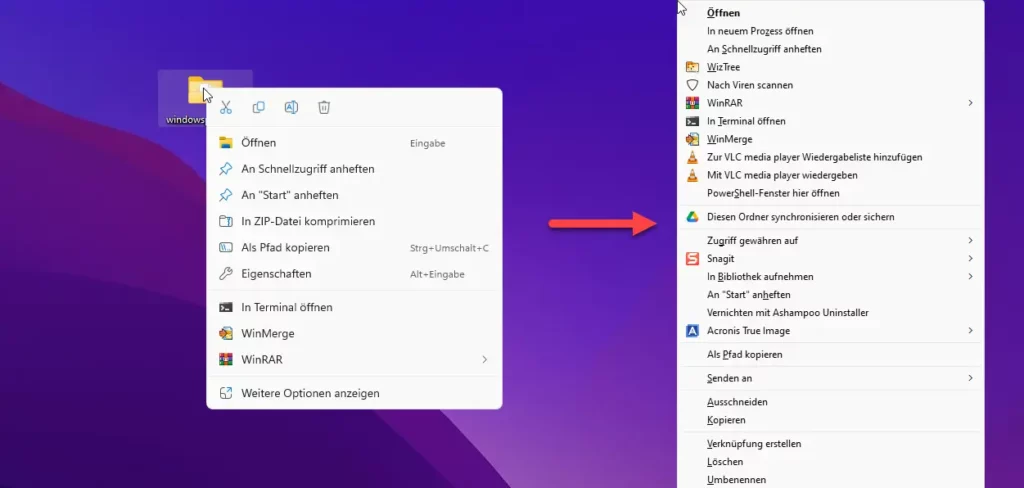Click the WizTree icon in classic menu

[692, 67]
